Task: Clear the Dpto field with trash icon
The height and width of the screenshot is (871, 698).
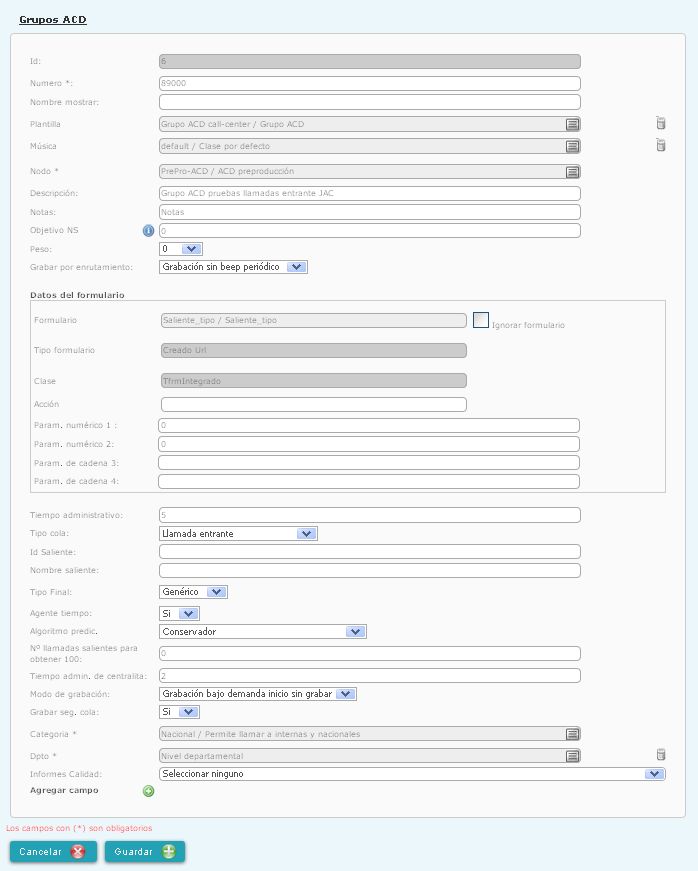Action: point(661,754)
